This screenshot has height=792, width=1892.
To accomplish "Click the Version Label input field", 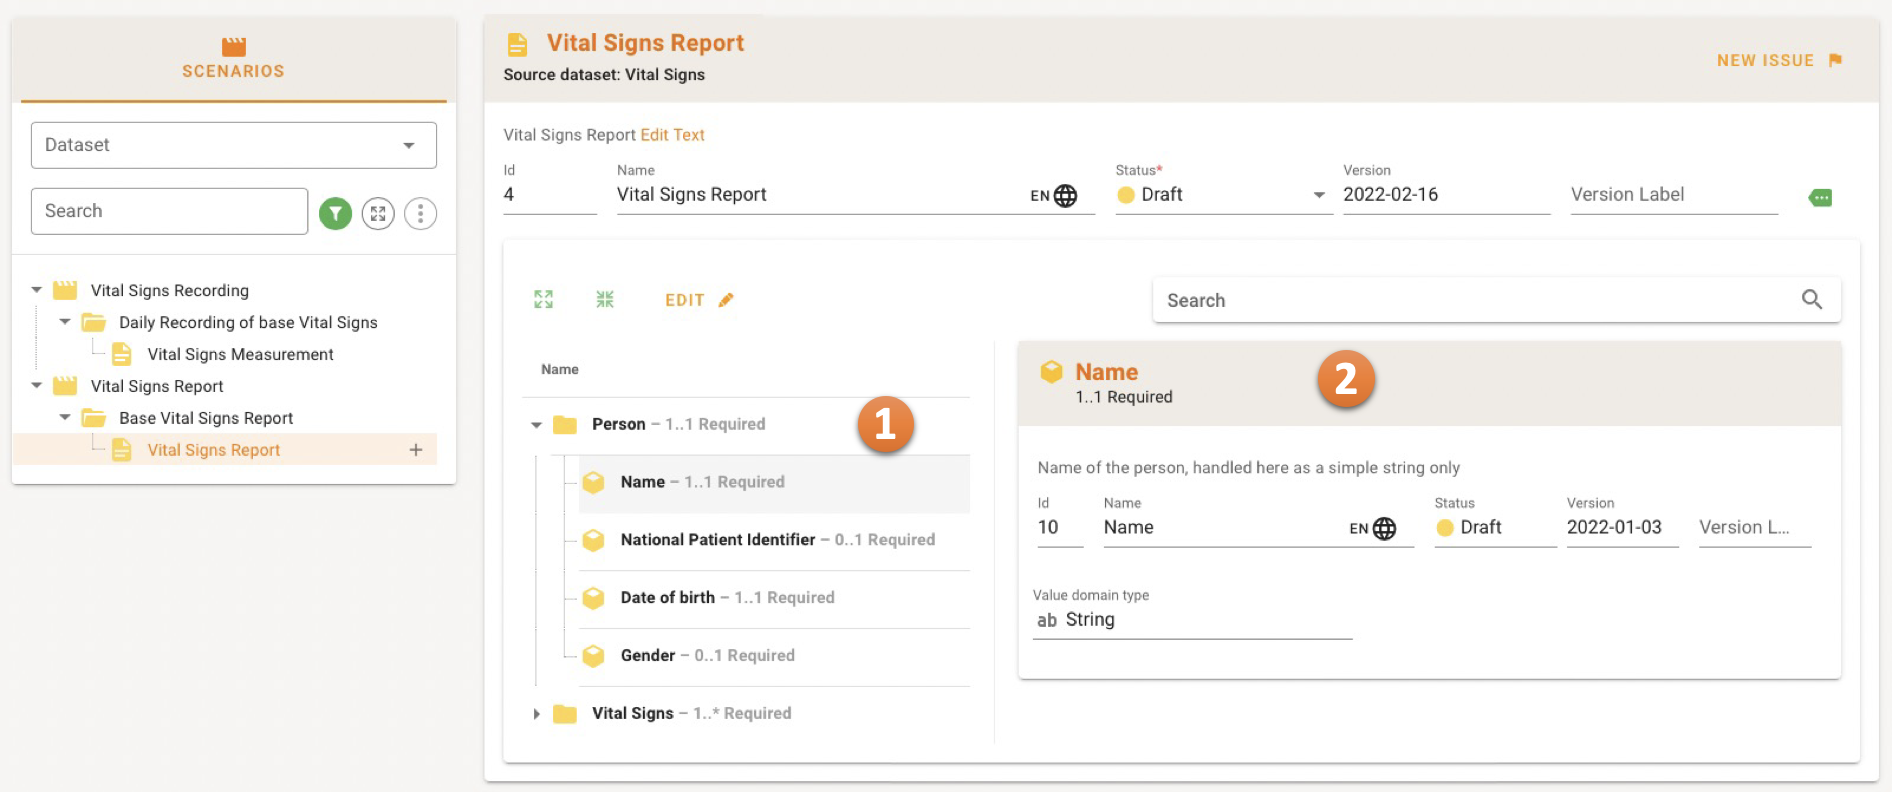I will tap(1673, 195).
